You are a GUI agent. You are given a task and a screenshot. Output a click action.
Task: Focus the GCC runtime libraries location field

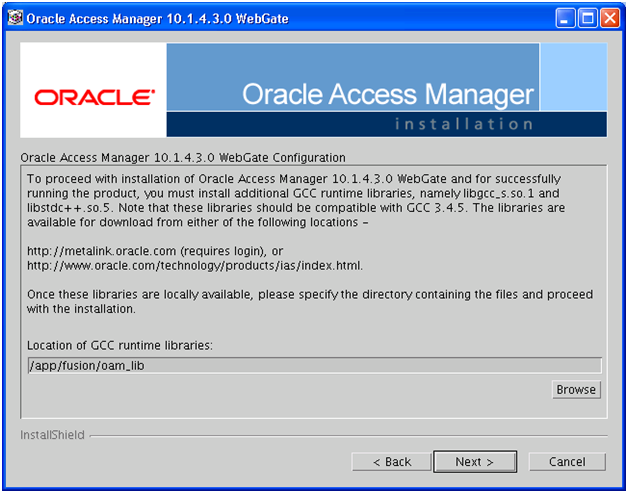click(315, 366)
